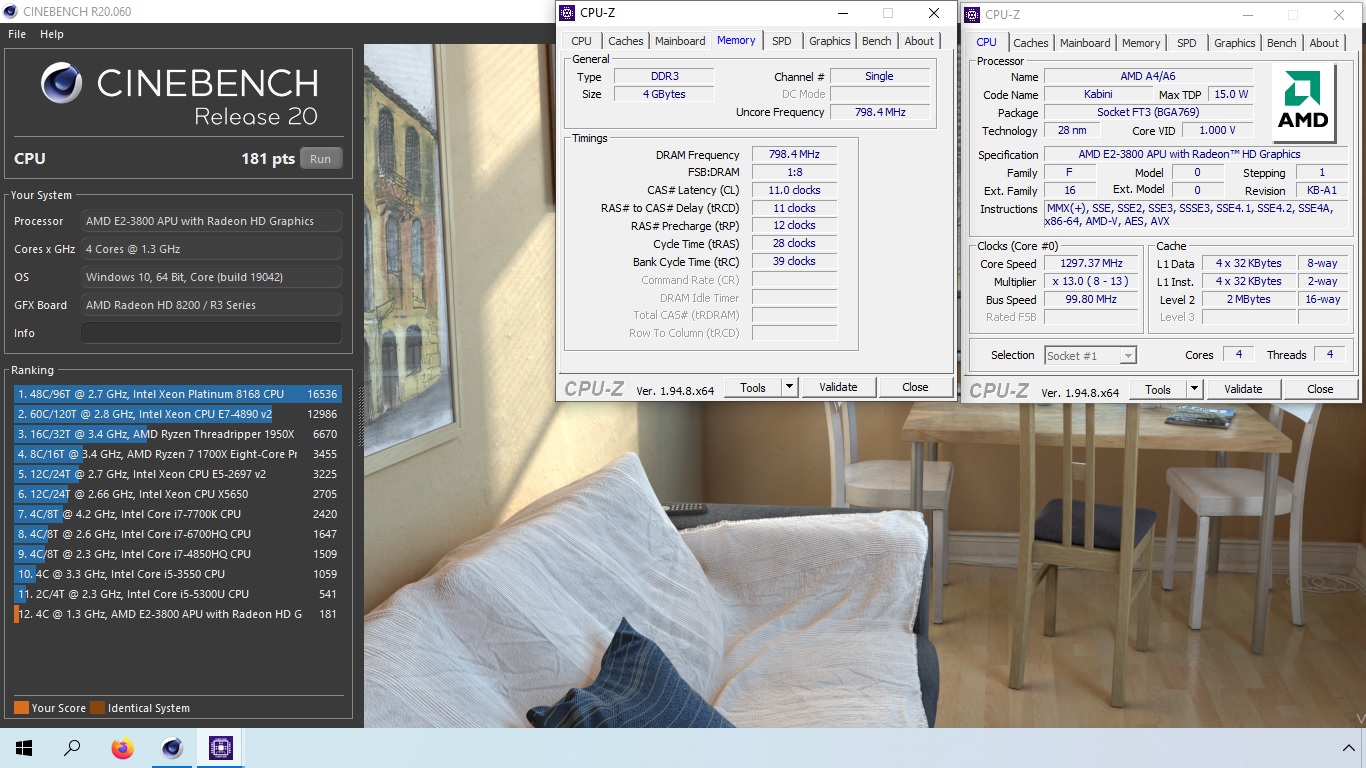Open Bench tab in right CPU-Z window
Screen dimensions: 1366x768
(x=1282, y=43)
